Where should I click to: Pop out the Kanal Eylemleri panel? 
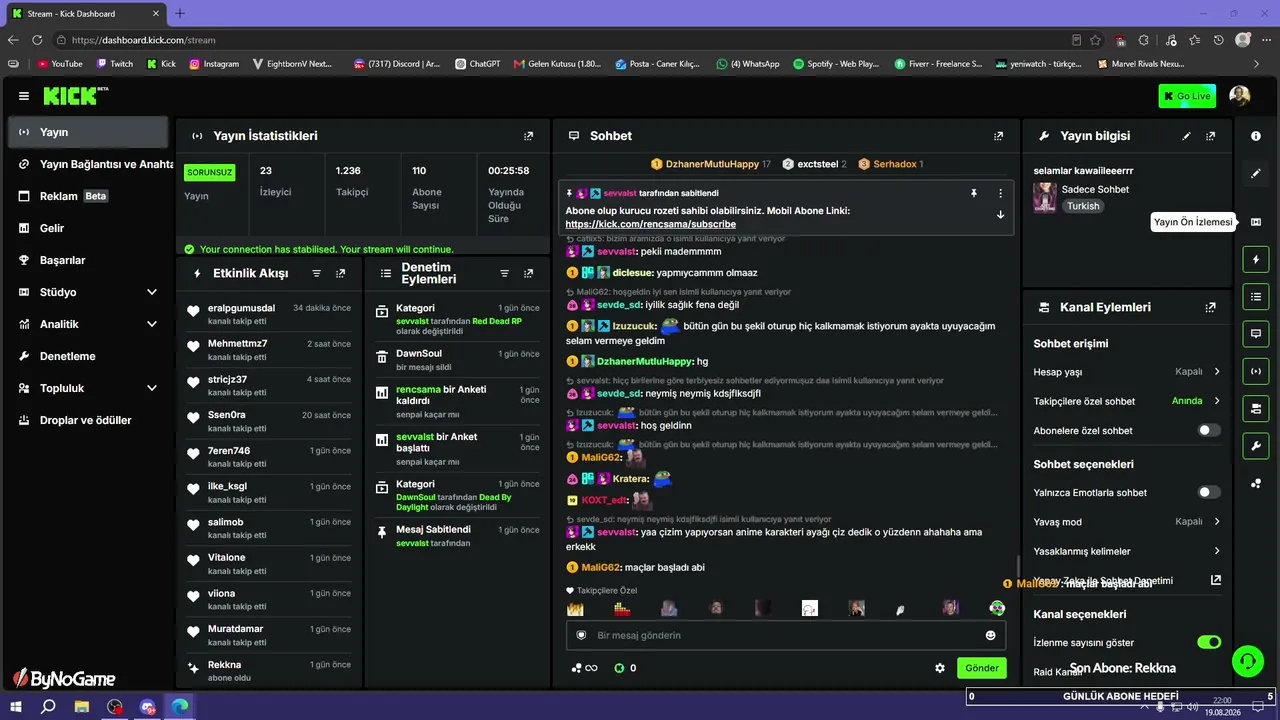pyautogui.click(x=1211, y=308)
